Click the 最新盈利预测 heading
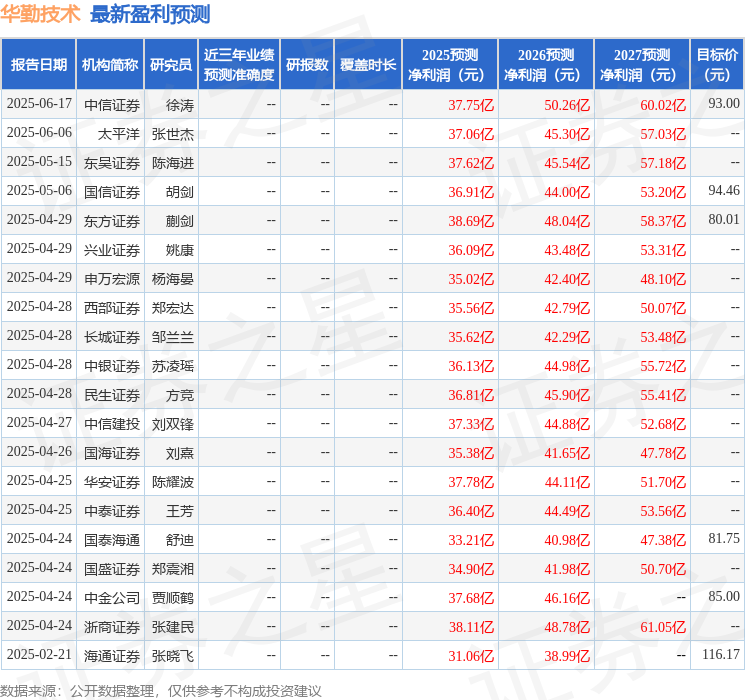The height and width of the screenshot is (700, 745). (x=150, y=14)
